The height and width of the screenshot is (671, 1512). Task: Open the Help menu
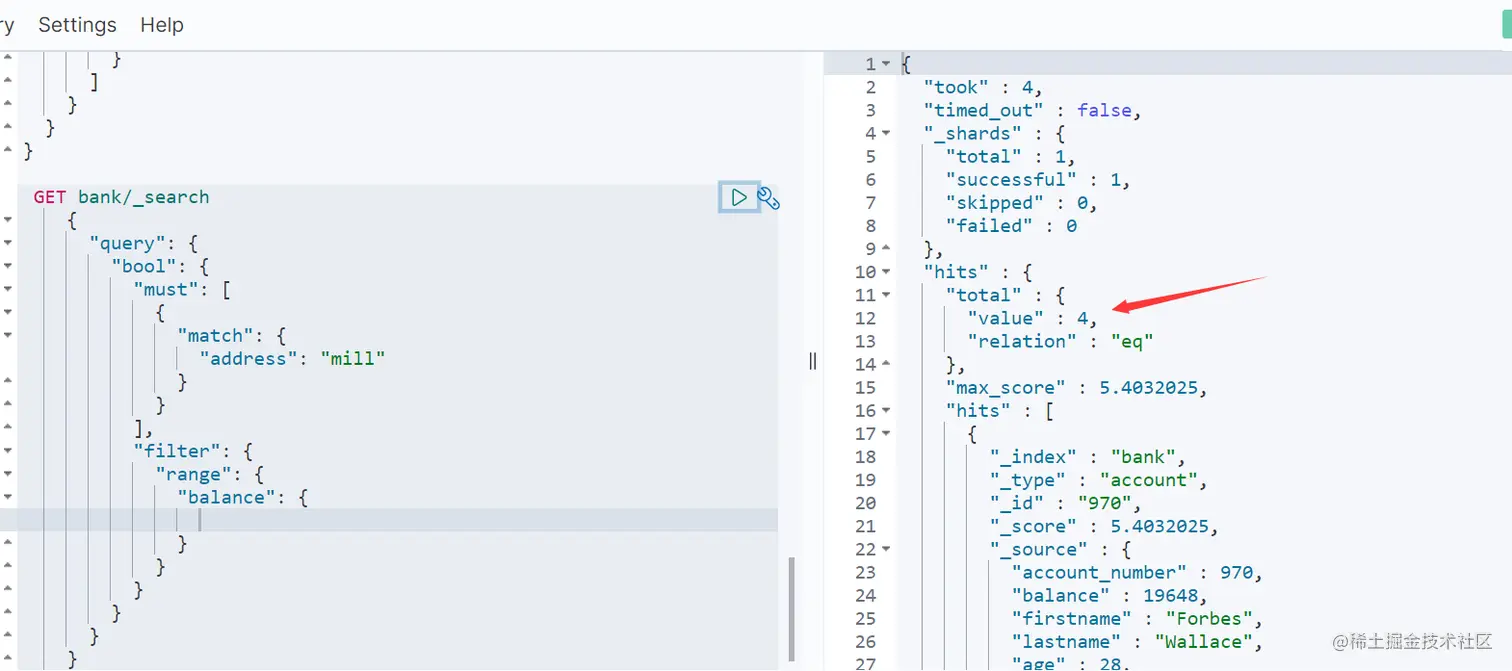coord(162,25)
